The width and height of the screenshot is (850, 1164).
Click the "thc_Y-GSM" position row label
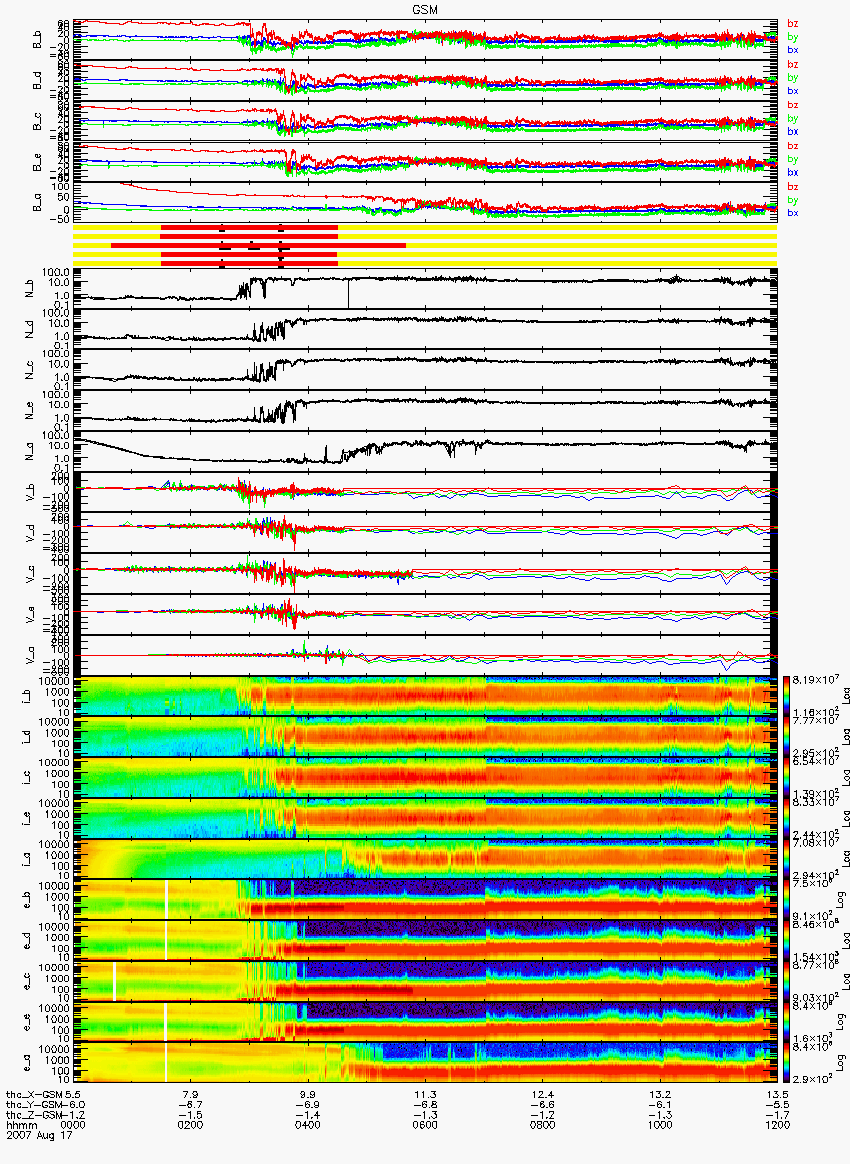point(34,1105)
